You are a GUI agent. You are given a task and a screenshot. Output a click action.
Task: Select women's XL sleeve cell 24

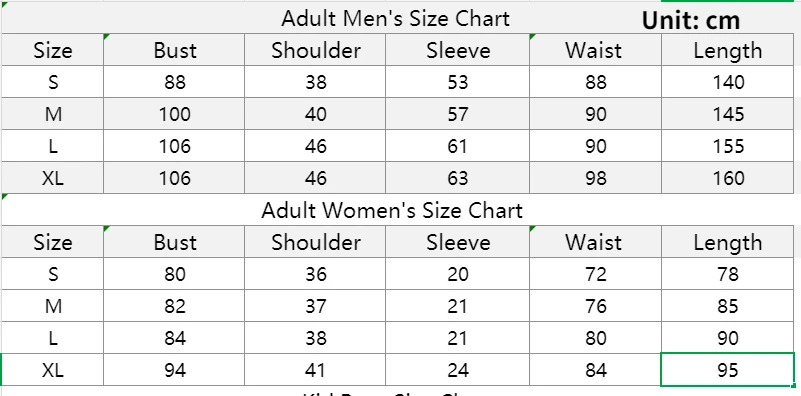[457, 369]
